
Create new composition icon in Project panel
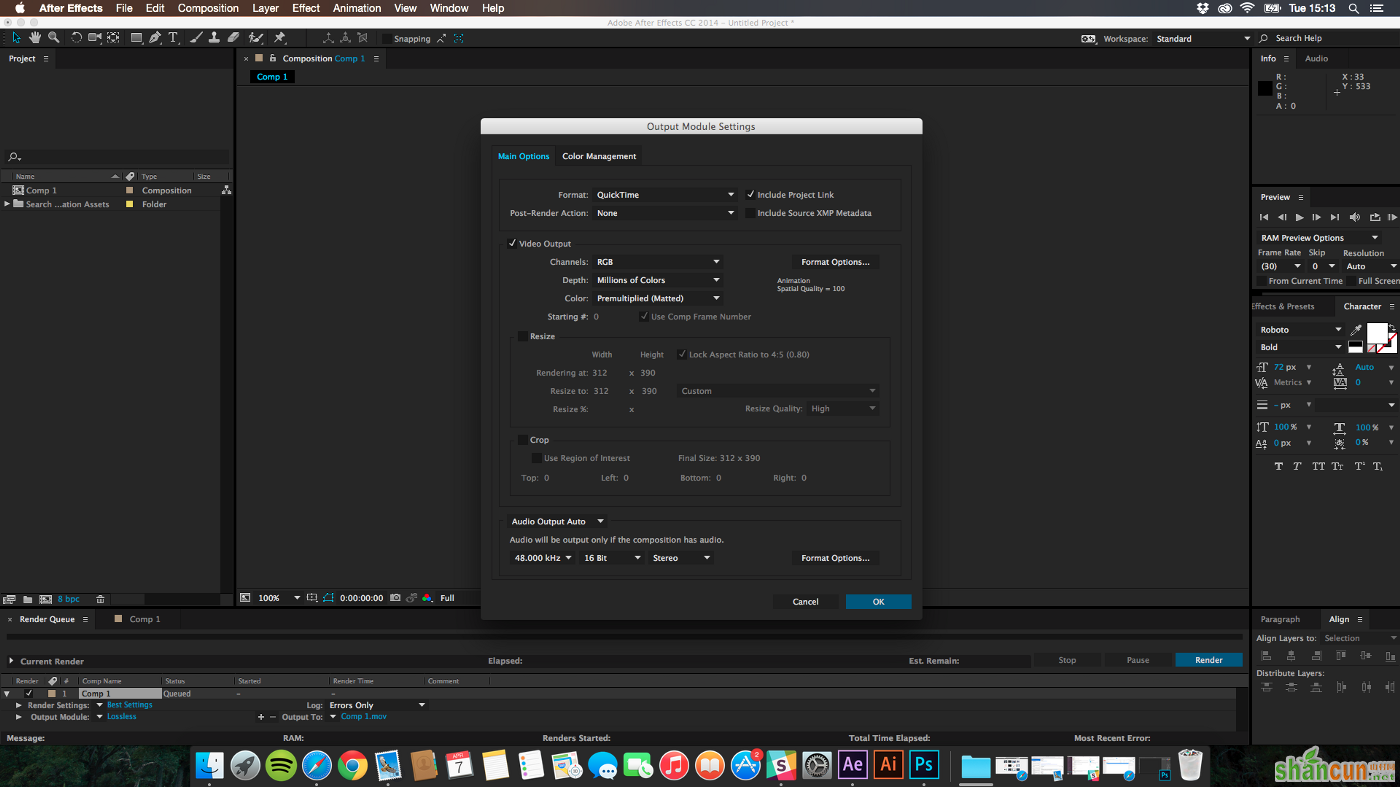tap(45, 599)
